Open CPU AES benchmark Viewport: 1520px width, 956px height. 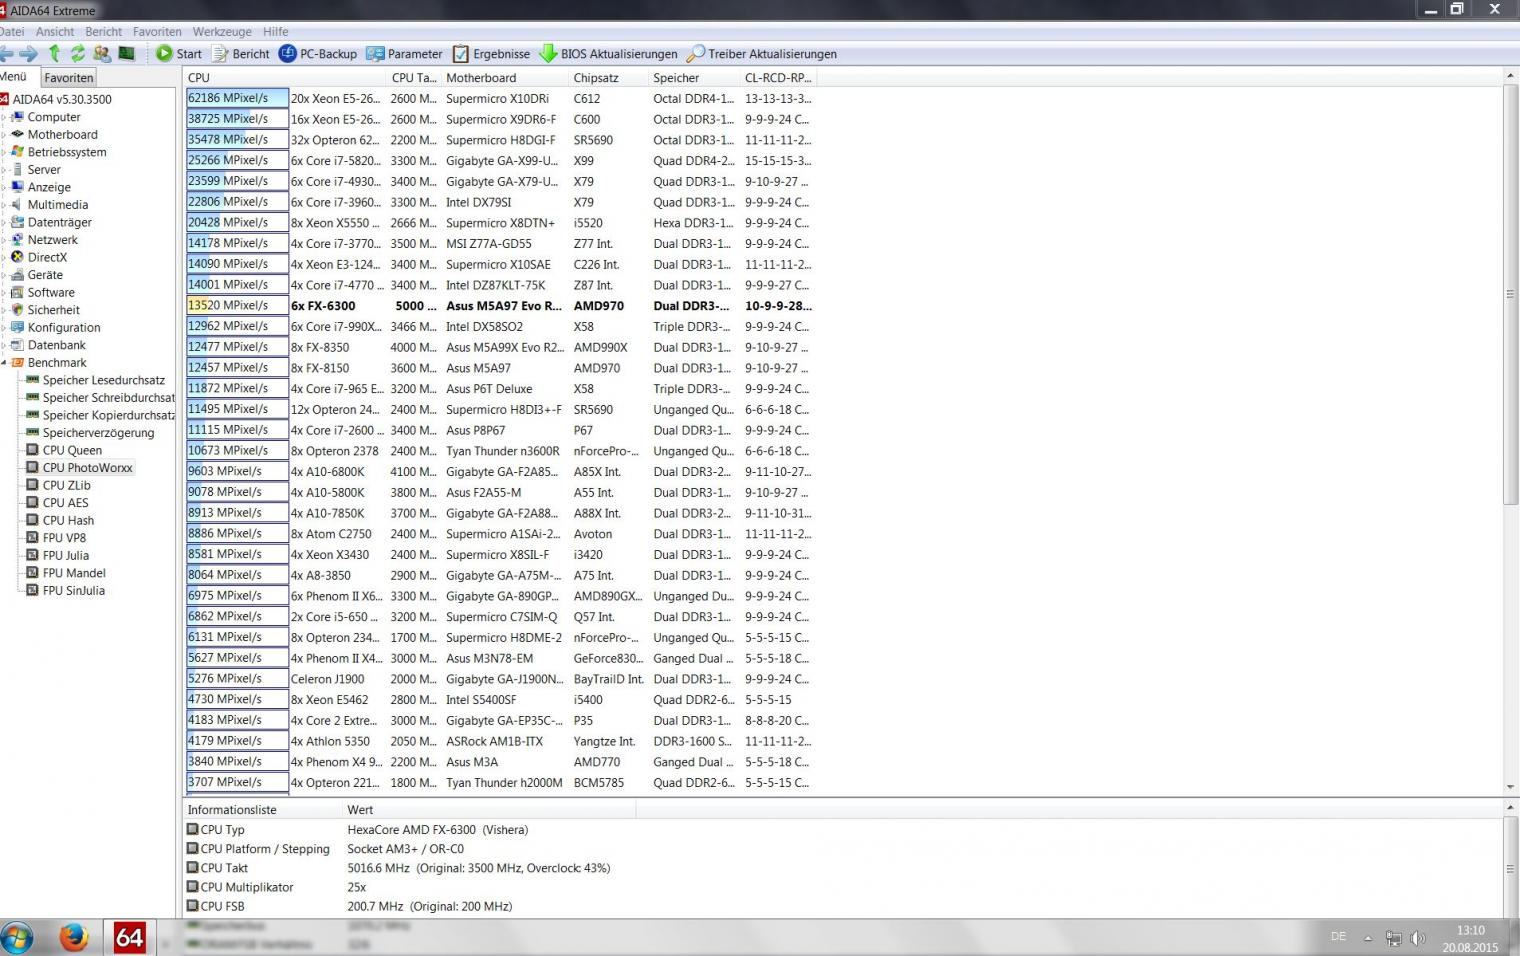coord(65,503)
